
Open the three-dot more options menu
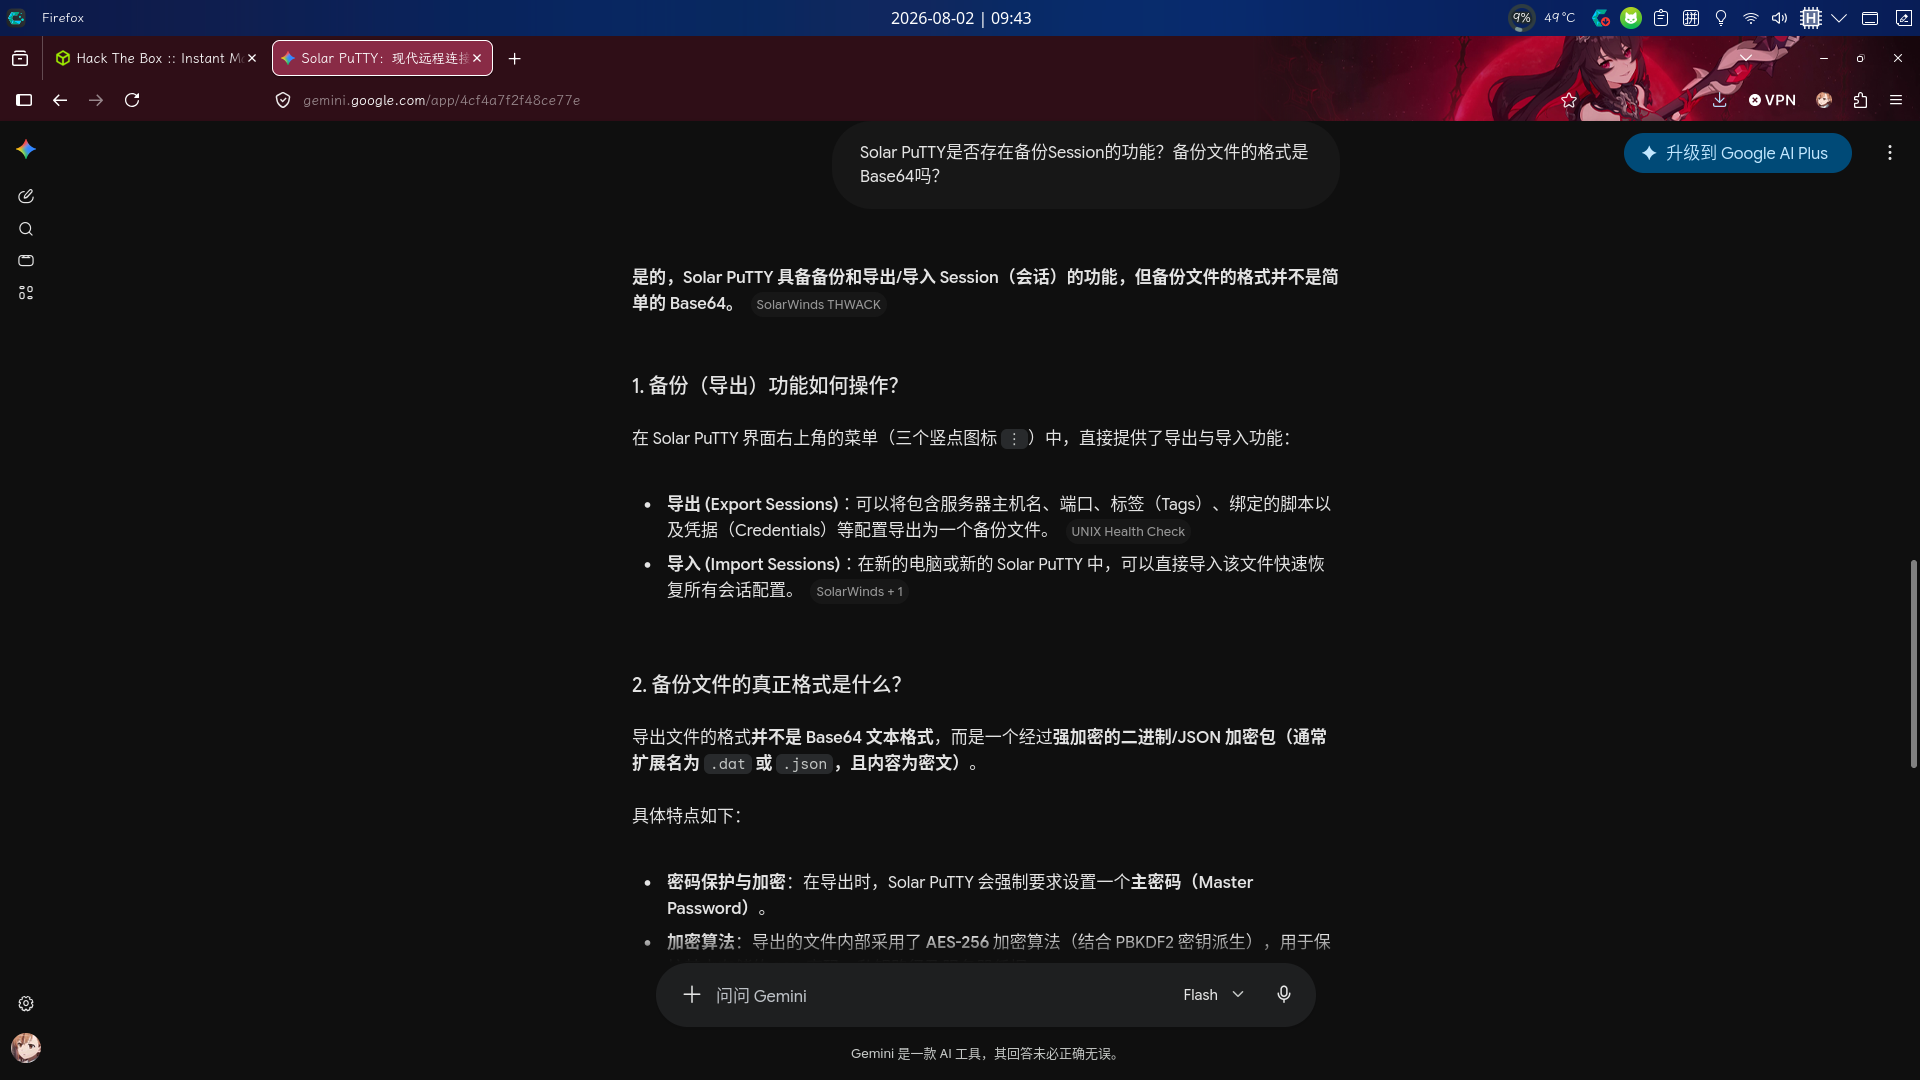click(x=1889, y=153)
